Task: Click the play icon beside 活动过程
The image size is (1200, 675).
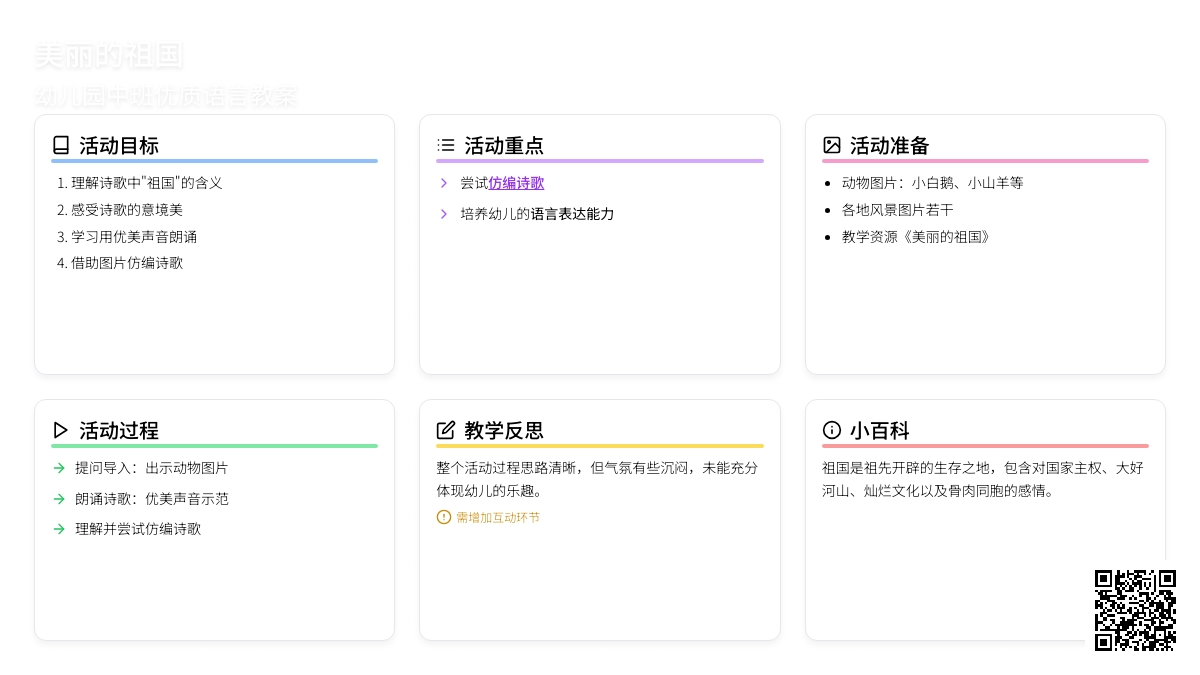Action: [61, 430]
